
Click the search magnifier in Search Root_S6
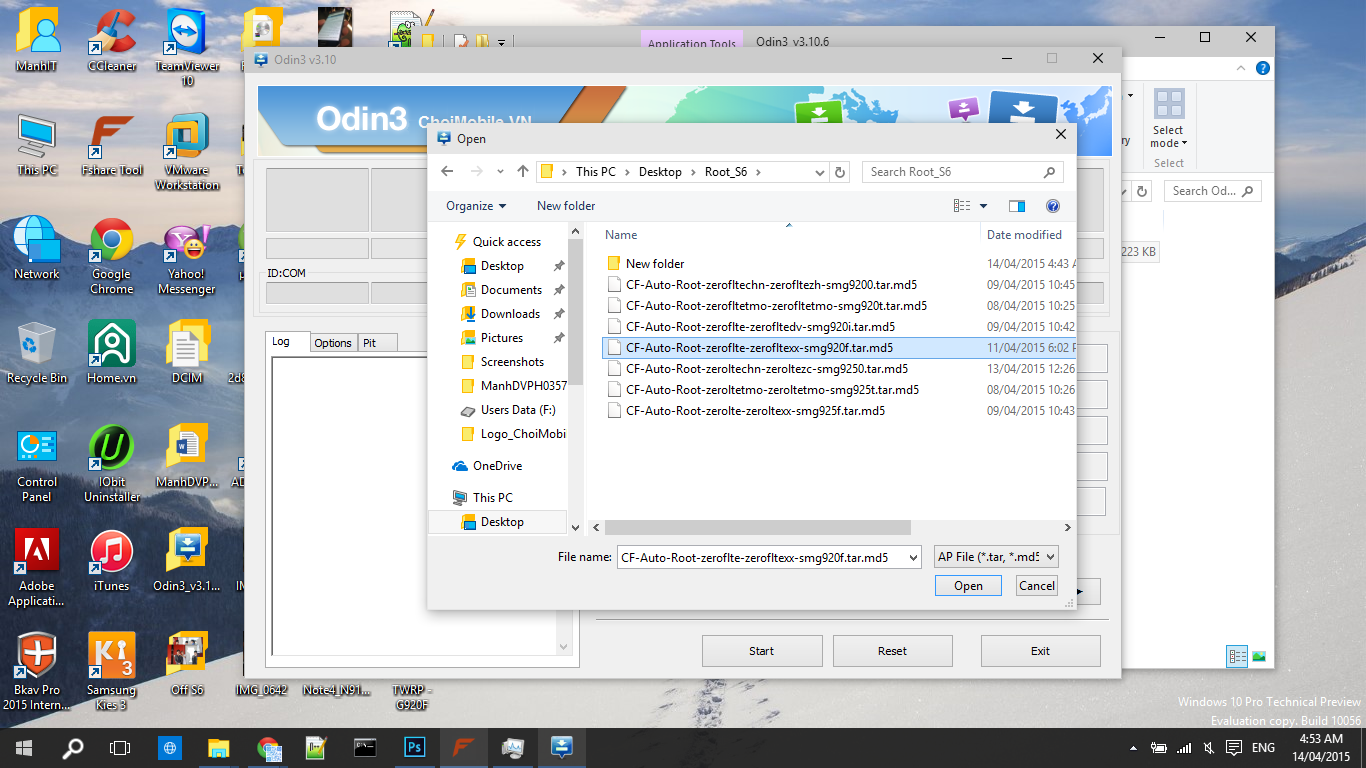click(1049, 172)
